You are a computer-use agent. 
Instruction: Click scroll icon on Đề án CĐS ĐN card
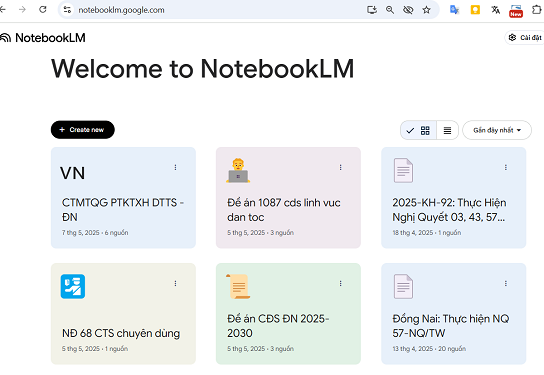pos(238,287)
